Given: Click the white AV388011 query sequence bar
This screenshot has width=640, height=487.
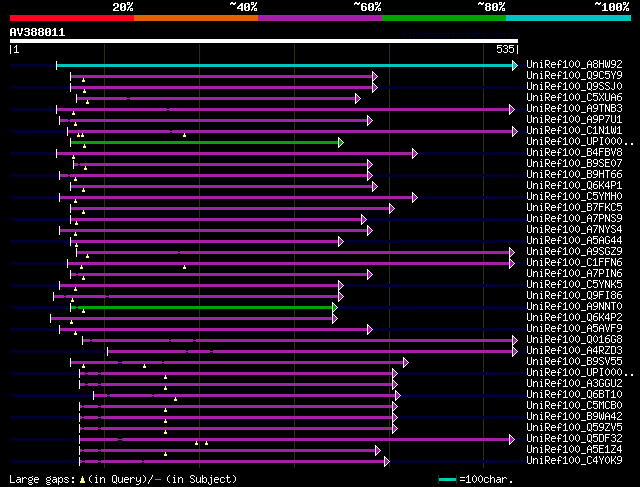Looking at the screenshot, I should [x=264, y=41].
